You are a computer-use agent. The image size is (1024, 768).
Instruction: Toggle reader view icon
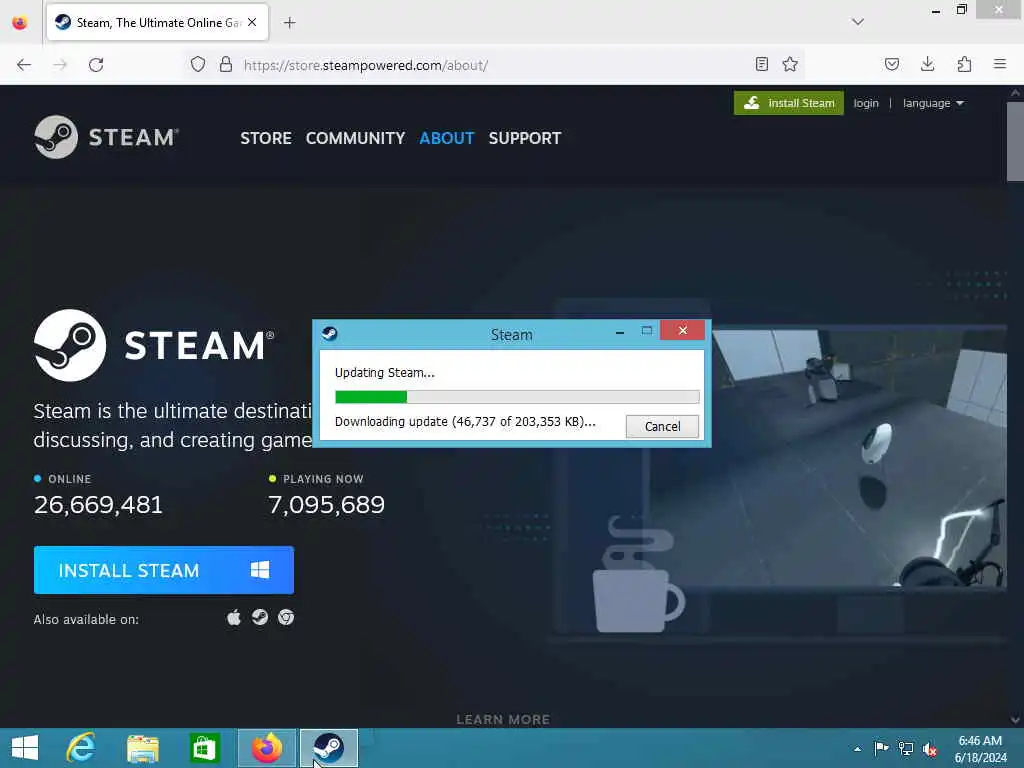coord(761,65)
